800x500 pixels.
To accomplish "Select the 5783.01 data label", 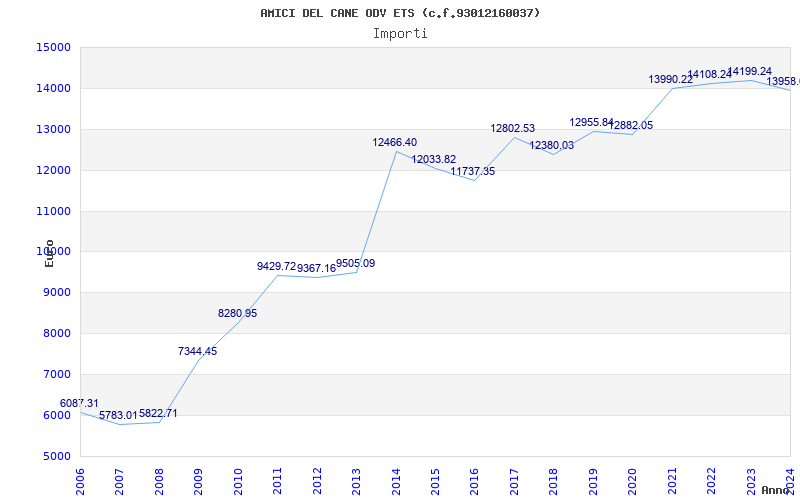I will (x=118, y=416).
